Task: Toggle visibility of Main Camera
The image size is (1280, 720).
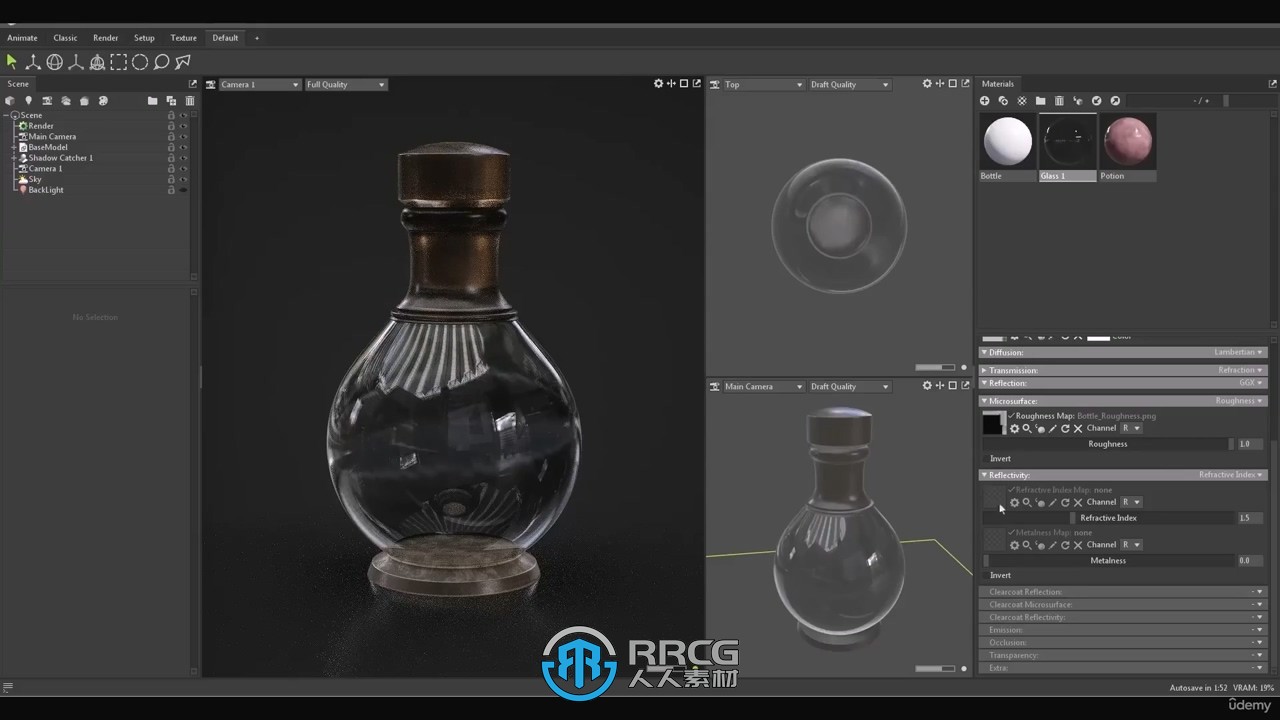Action: 183,137
